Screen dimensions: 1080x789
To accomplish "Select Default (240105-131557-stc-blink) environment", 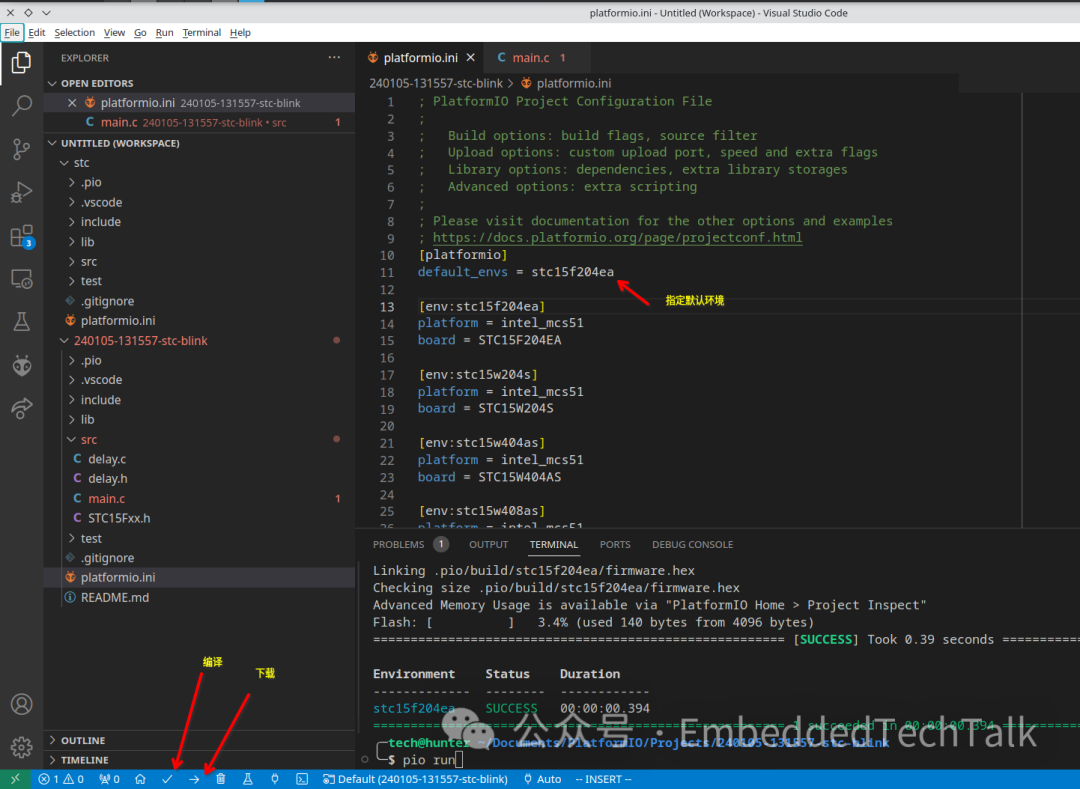I will click(415, 778).
